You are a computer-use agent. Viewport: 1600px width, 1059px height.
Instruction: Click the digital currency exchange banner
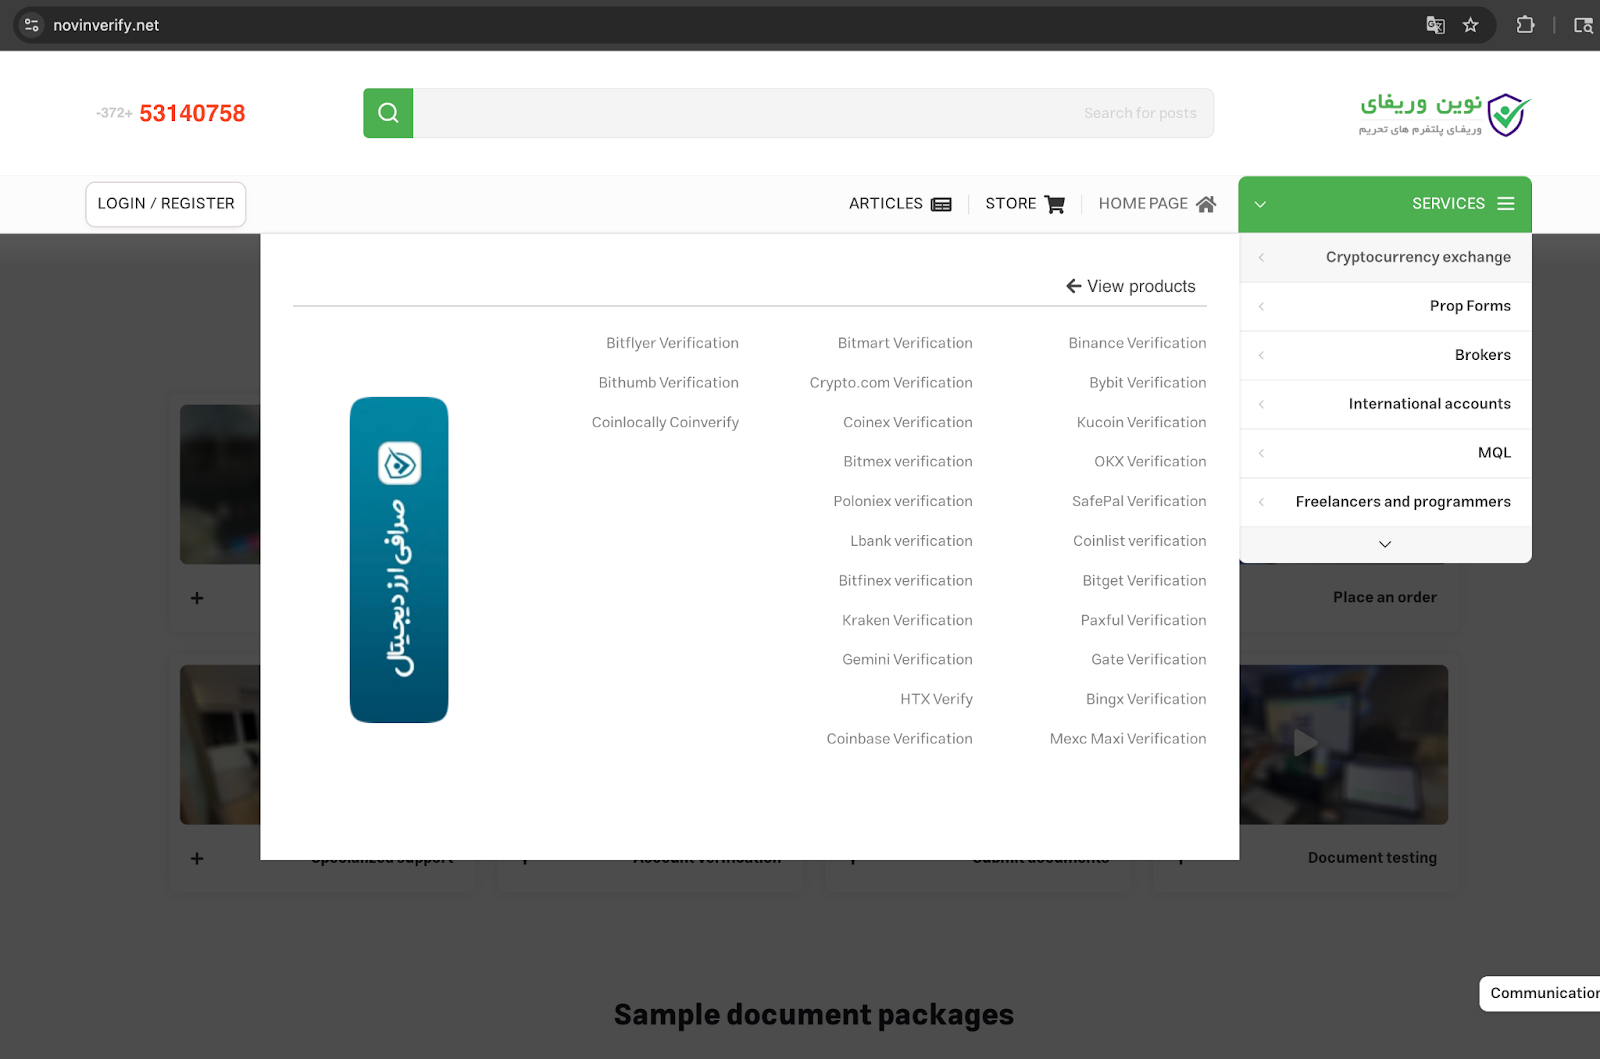point(399,560)
